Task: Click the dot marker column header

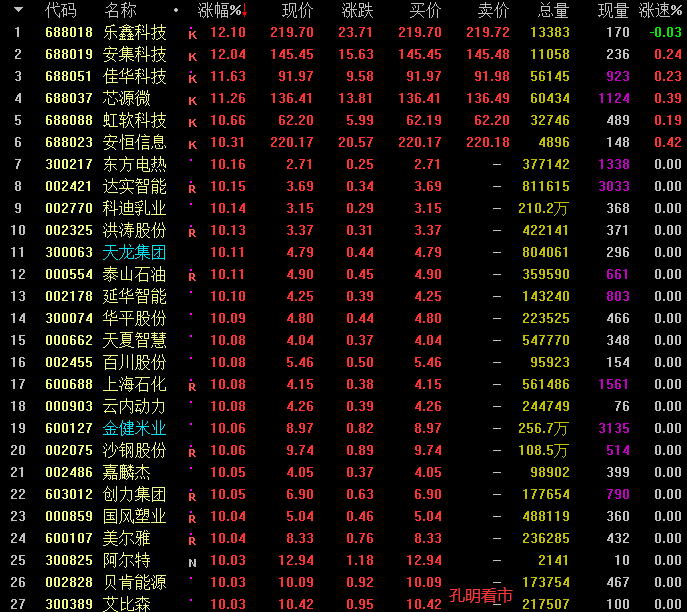Action: coord(176,10)
